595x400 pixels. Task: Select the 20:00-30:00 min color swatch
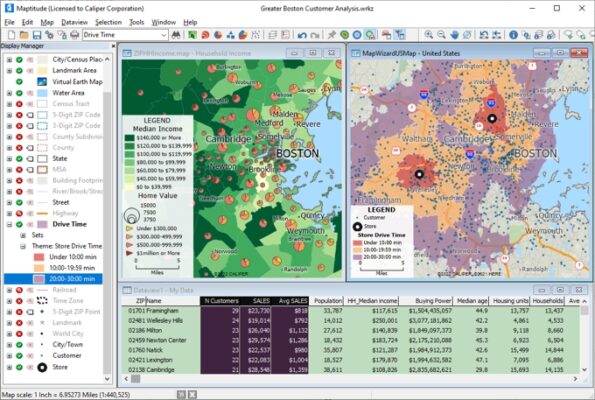coord(39,279)
